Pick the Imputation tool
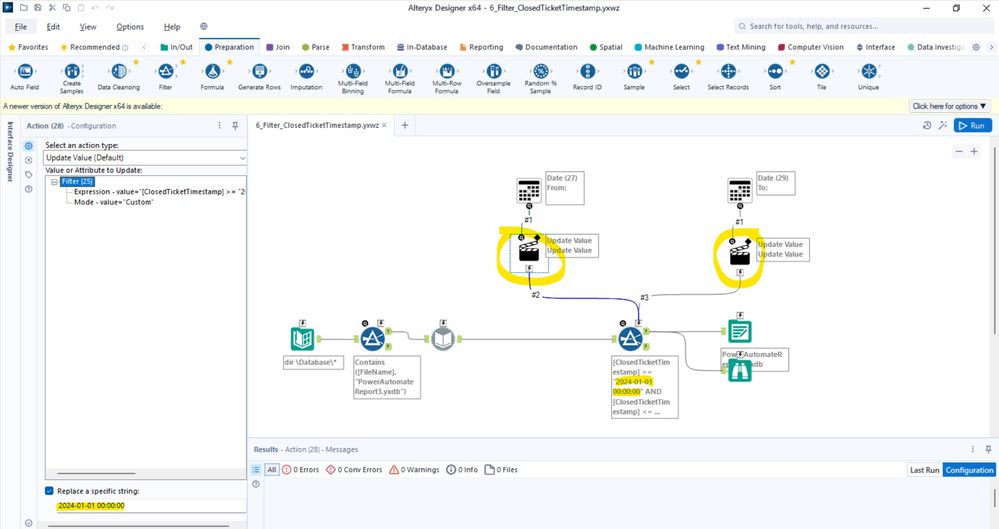999x529 pixels. click(x=306, y=71)
